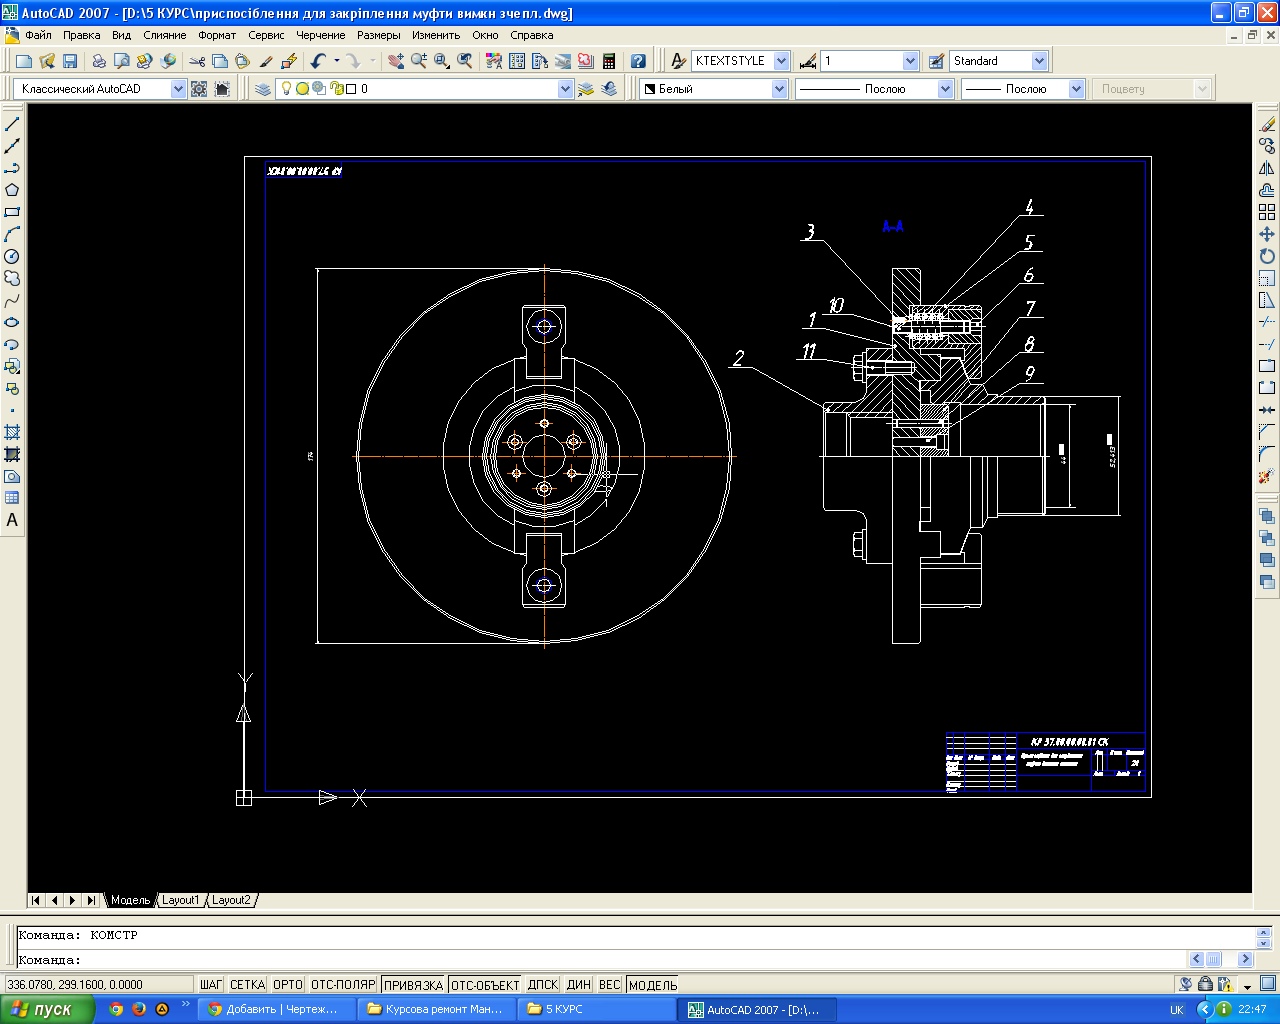This screenshot has width=1280, height=1024.
Task: Click coordinates readout 336.0780, 299.1600
Action: 98,985
